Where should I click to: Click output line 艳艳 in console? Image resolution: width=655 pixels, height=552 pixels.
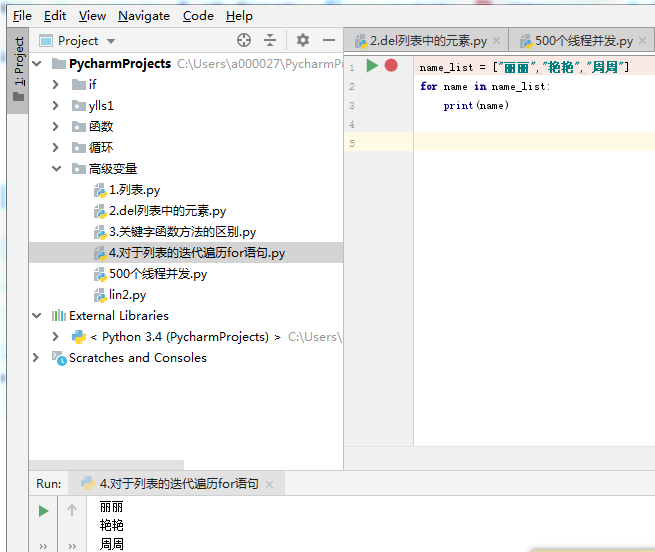click(x=111, y=525)
